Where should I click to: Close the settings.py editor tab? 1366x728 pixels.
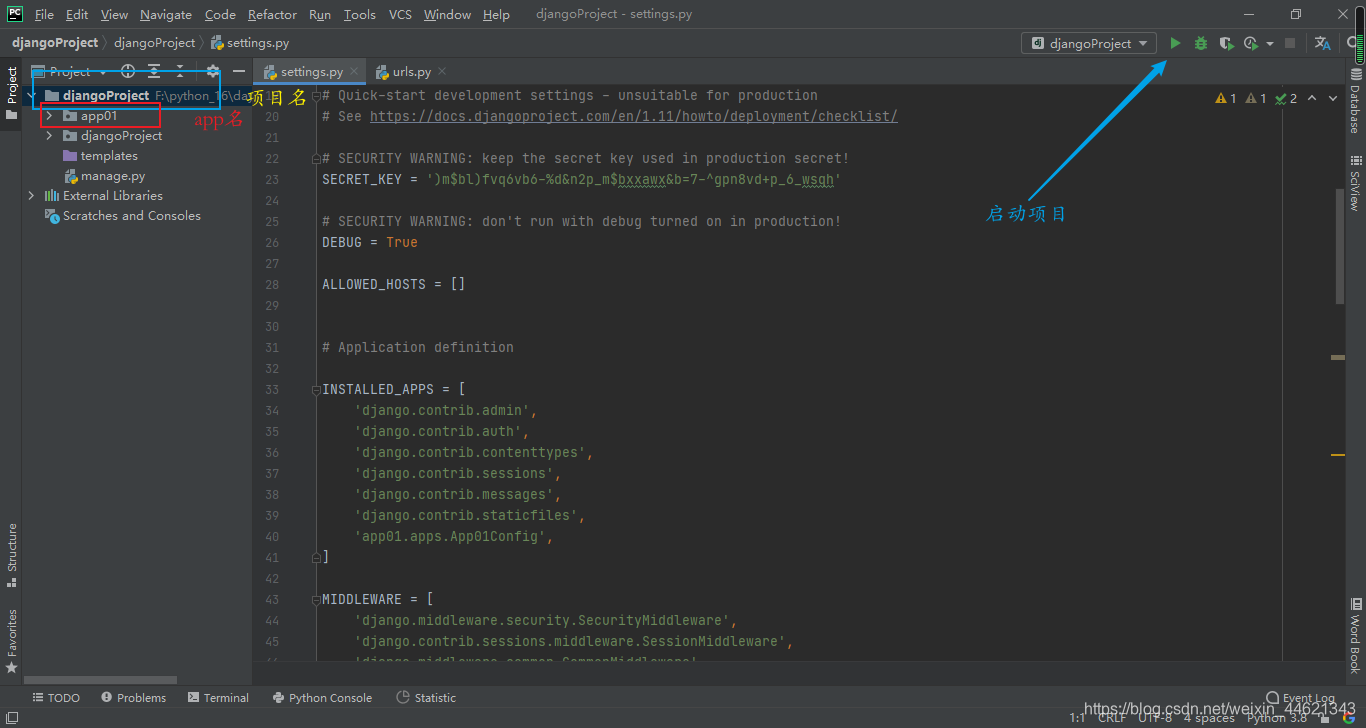pos(354,71)
